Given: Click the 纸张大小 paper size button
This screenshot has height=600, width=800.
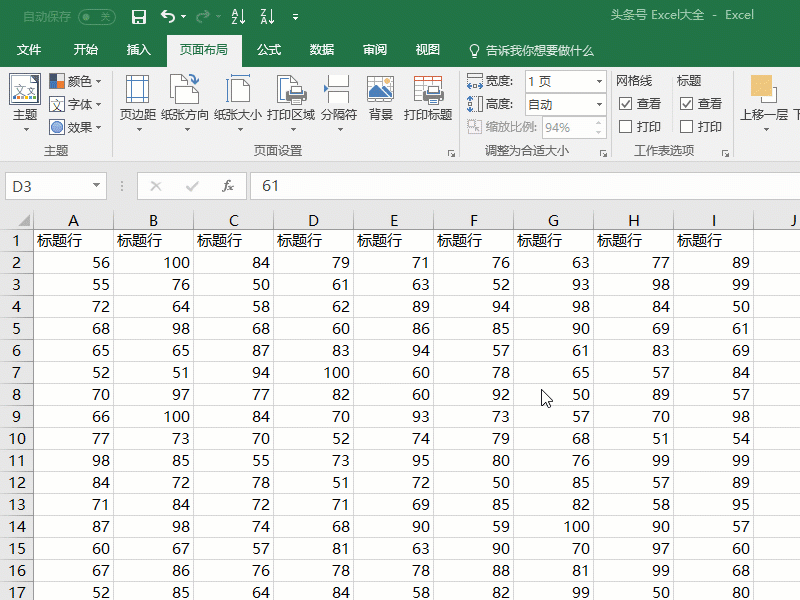Looking at the screenshot, I should coord(238,104).
